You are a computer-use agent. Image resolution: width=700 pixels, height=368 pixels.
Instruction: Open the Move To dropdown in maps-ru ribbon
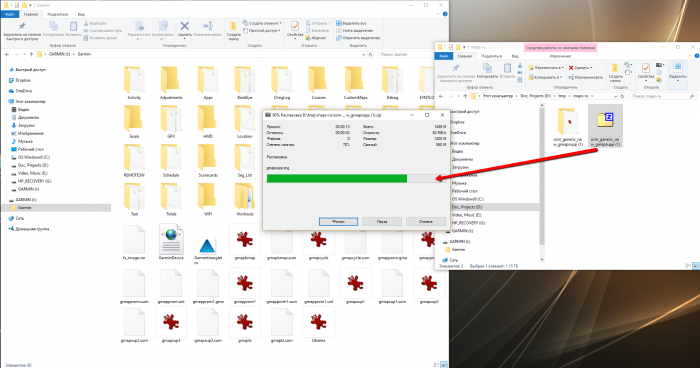(546, 68)
